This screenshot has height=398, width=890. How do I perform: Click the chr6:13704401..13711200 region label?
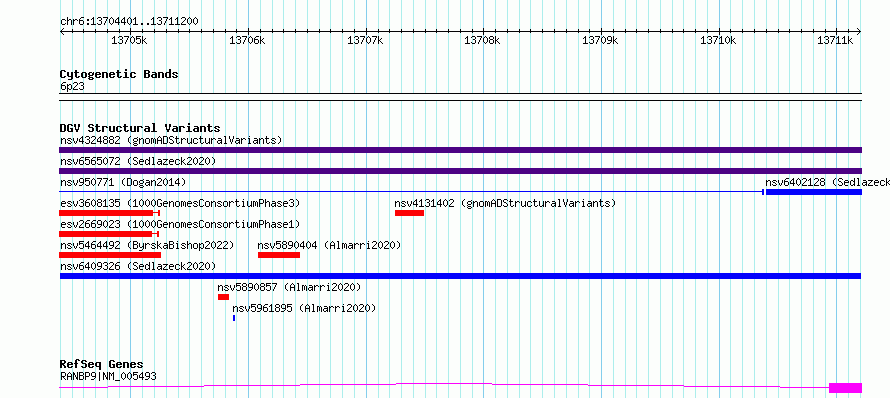click(129, 22)
